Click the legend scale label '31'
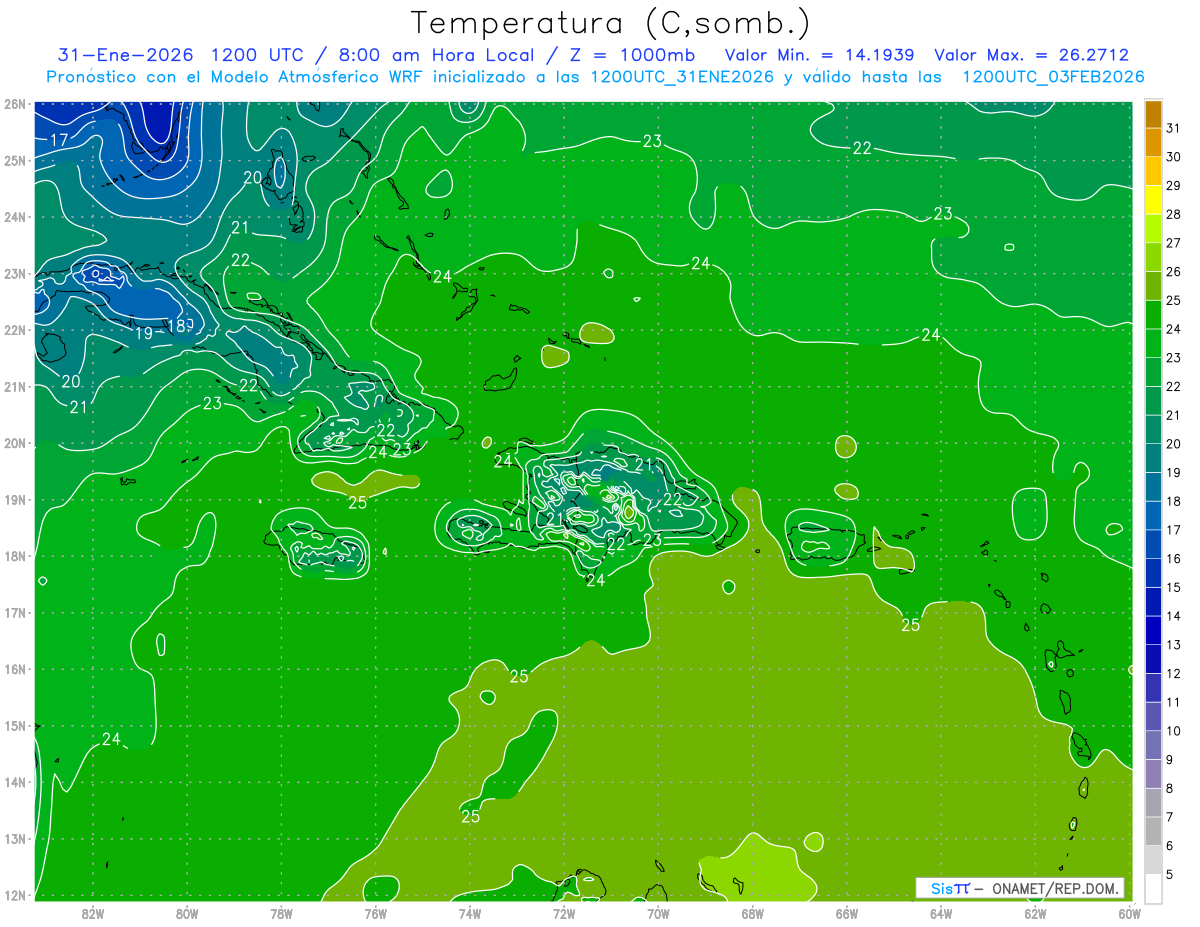Image resolution: width=1200 pixels, height=927 pixels. click(x=1173, y=128)
